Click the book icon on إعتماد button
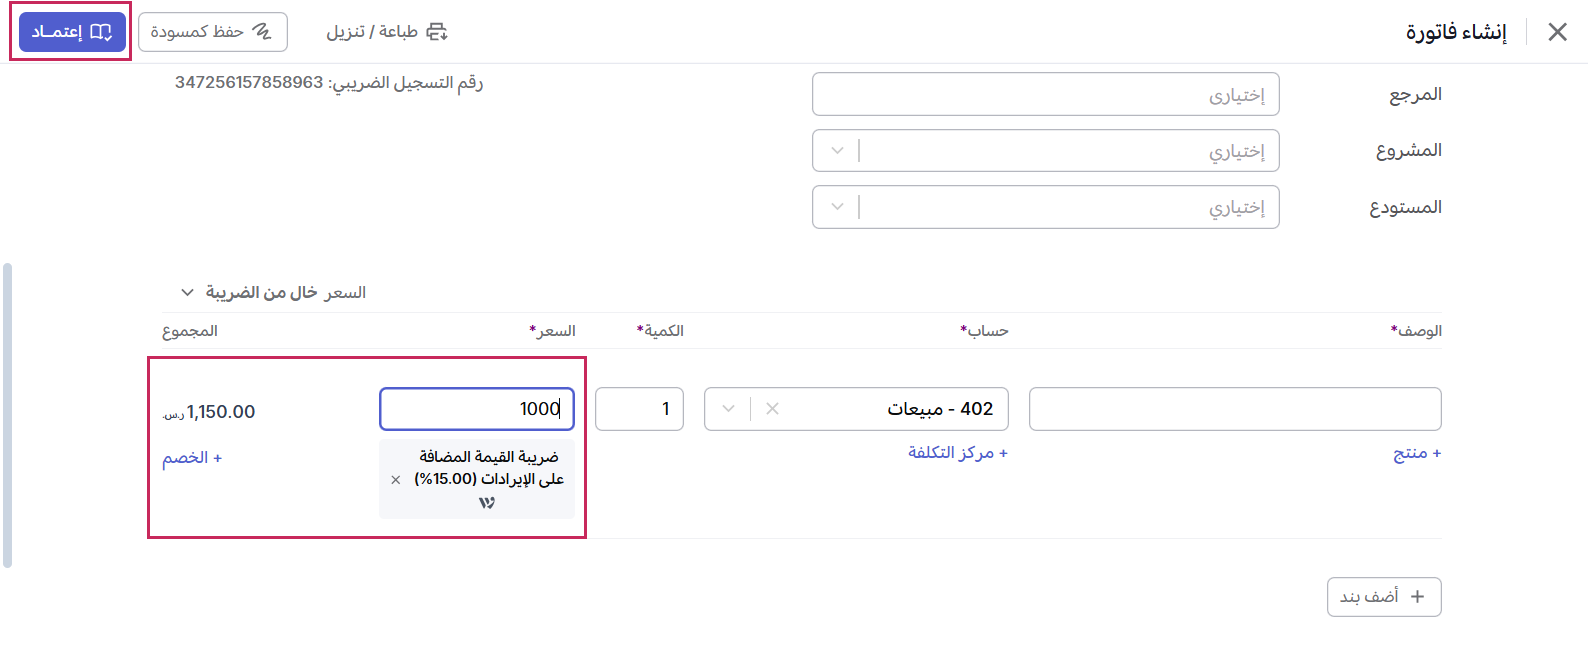The image size is (1588, 668). coord(101,32)
